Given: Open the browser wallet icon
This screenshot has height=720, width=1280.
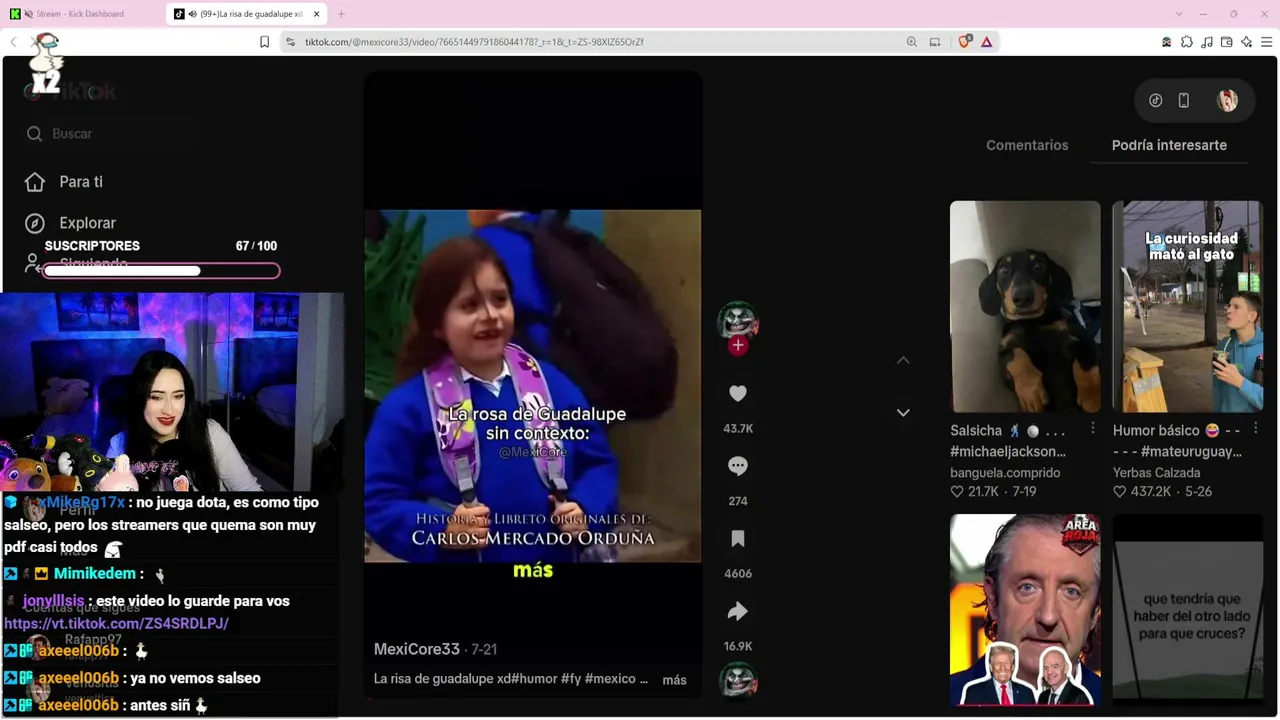Looking at the screenshot, I should point(1227,42).
